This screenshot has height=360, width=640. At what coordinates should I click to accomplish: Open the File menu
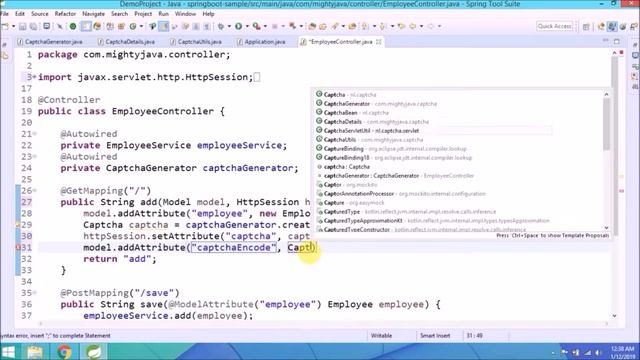4,14
